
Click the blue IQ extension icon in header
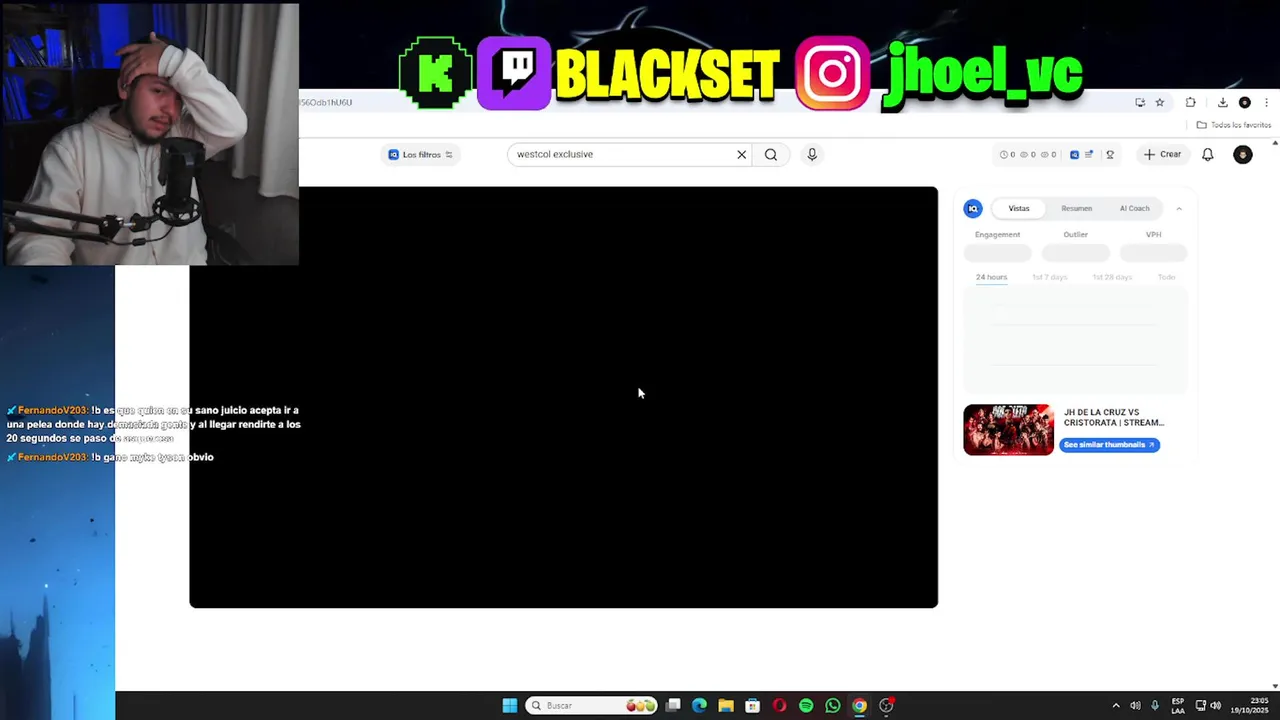pos(1074,155)
